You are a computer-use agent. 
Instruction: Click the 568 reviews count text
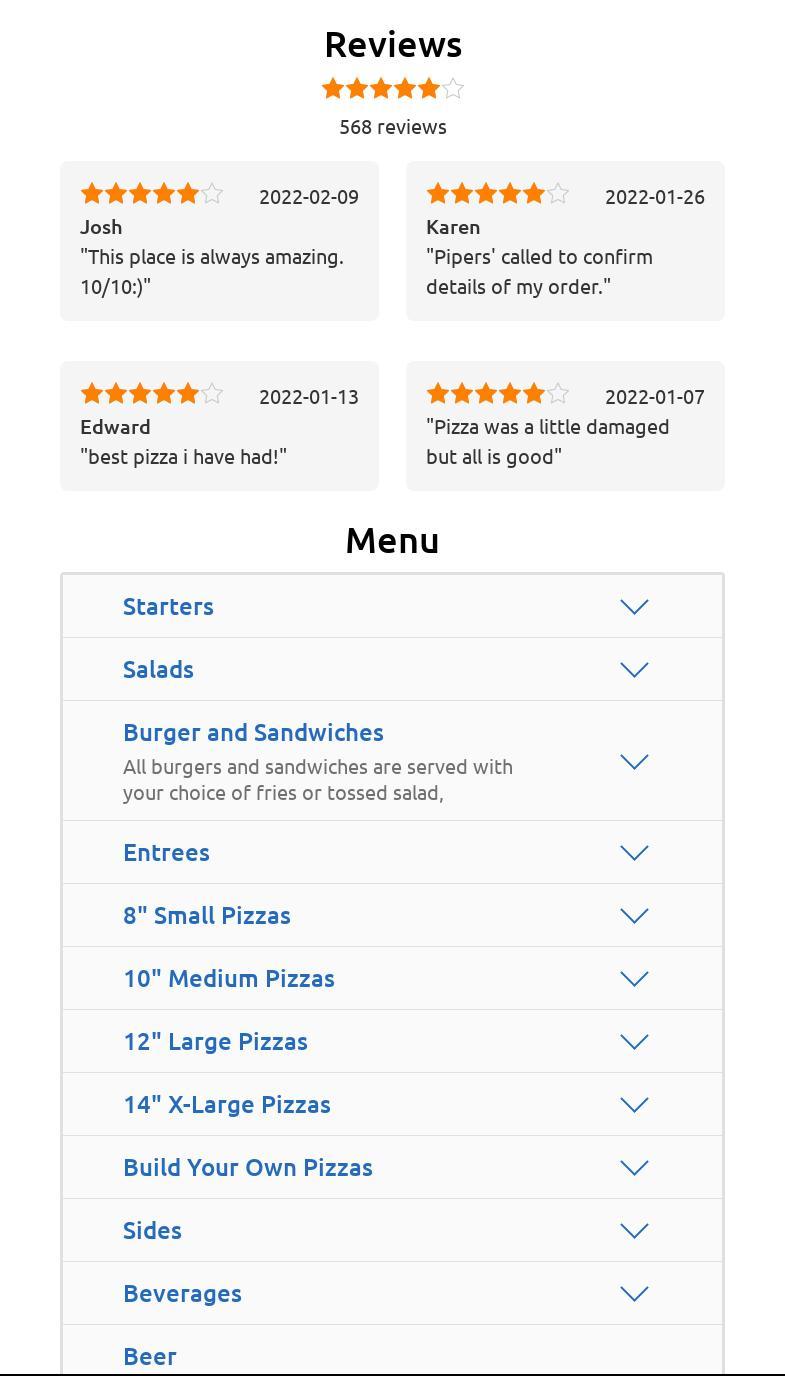393,127
